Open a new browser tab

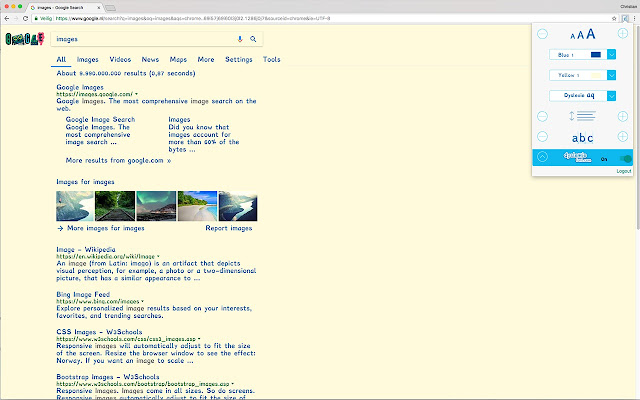point(110,8)
